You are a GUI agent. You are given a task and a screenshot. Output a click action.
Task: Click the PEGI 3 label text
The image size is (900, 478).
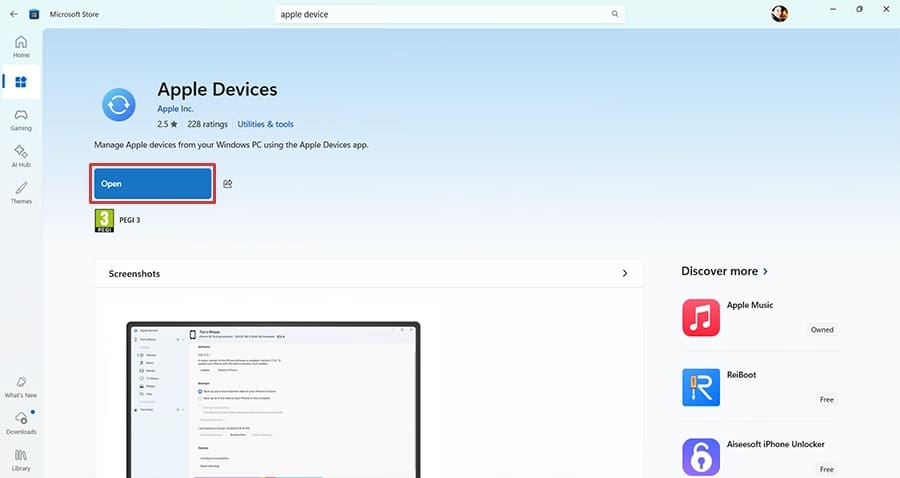130,220
